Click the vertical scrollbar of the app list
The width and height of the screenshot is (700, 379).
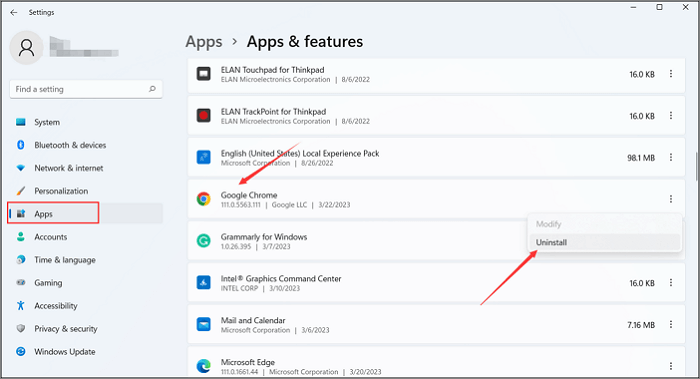pyautogui.click(x=696, y=166)
